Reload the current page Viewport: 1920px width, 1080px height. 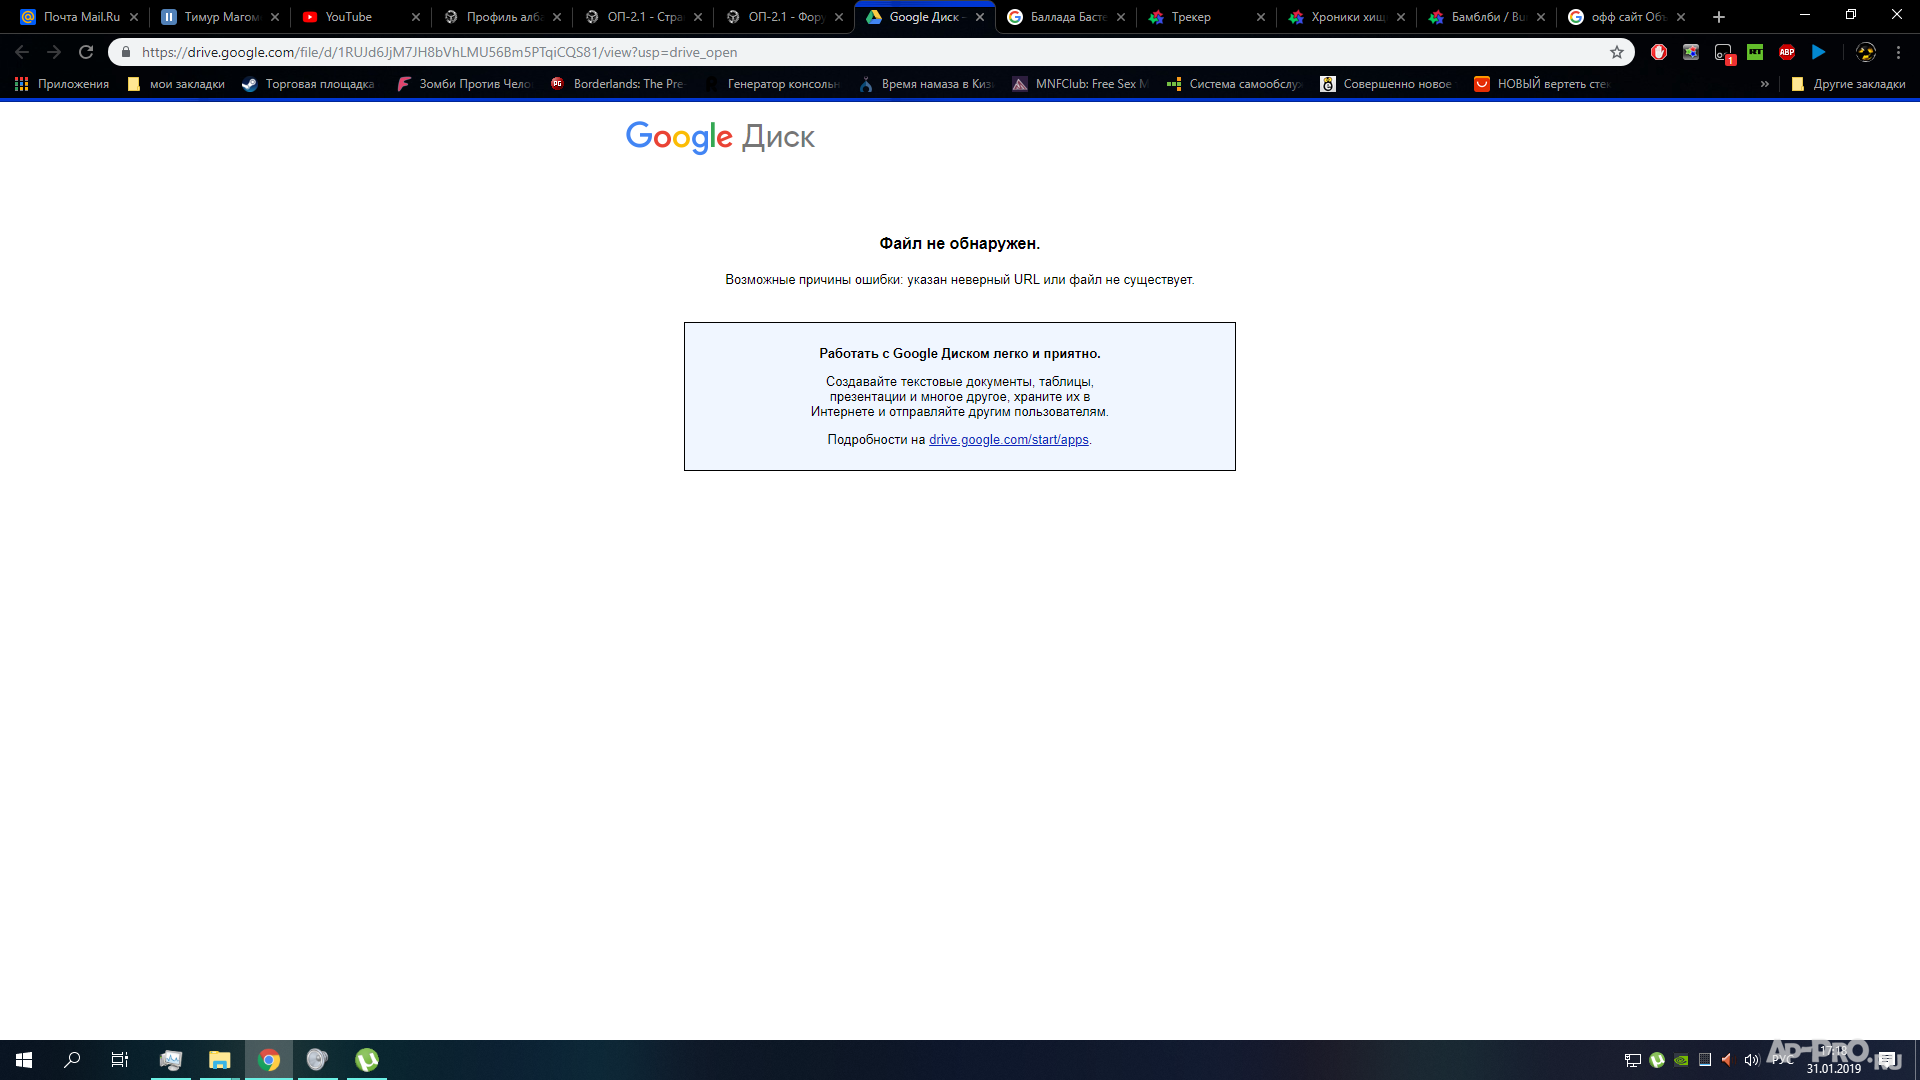tap(86, 52)
